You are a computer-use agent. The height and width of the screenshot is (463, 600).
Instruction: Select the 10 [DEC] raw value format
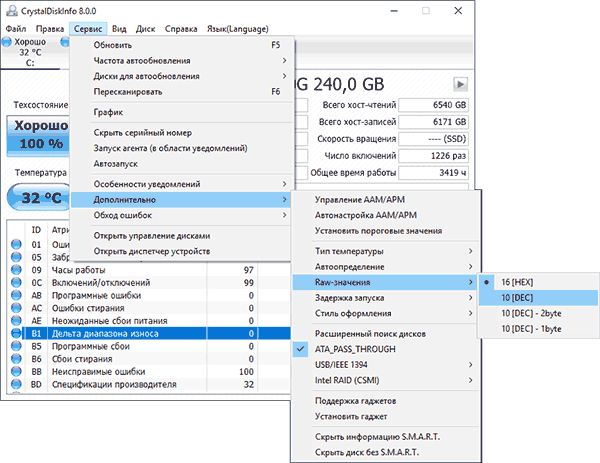[538, 298]
